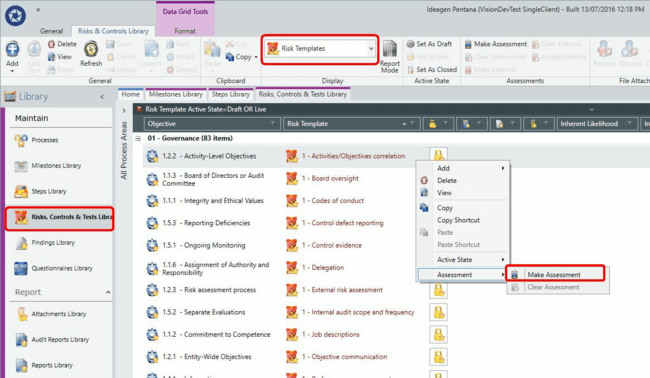Choose Copy in the context menu
This screenshot has height=378, width=650.
(x=463, y=208)
